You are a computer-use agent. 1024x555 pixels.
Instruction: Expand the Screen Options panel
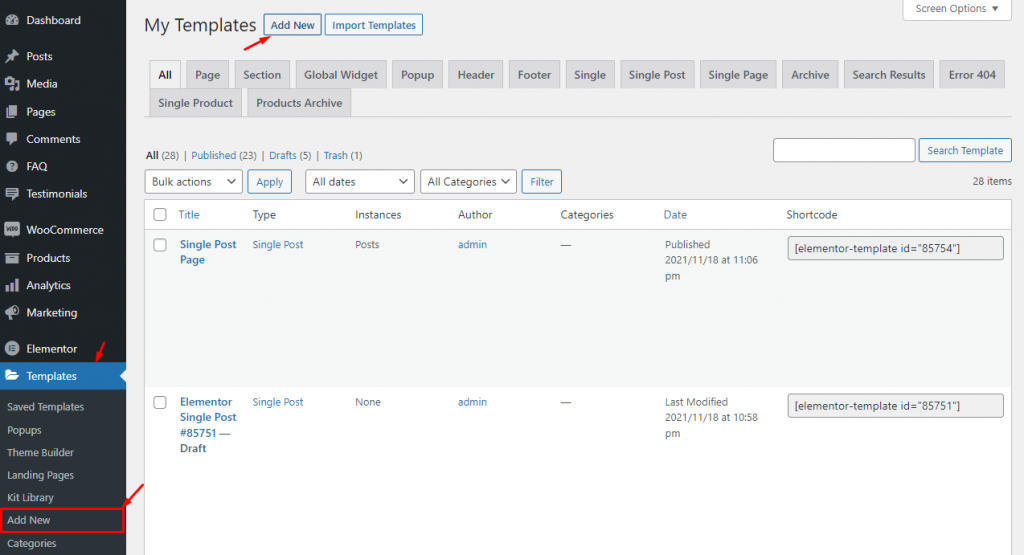957,9
